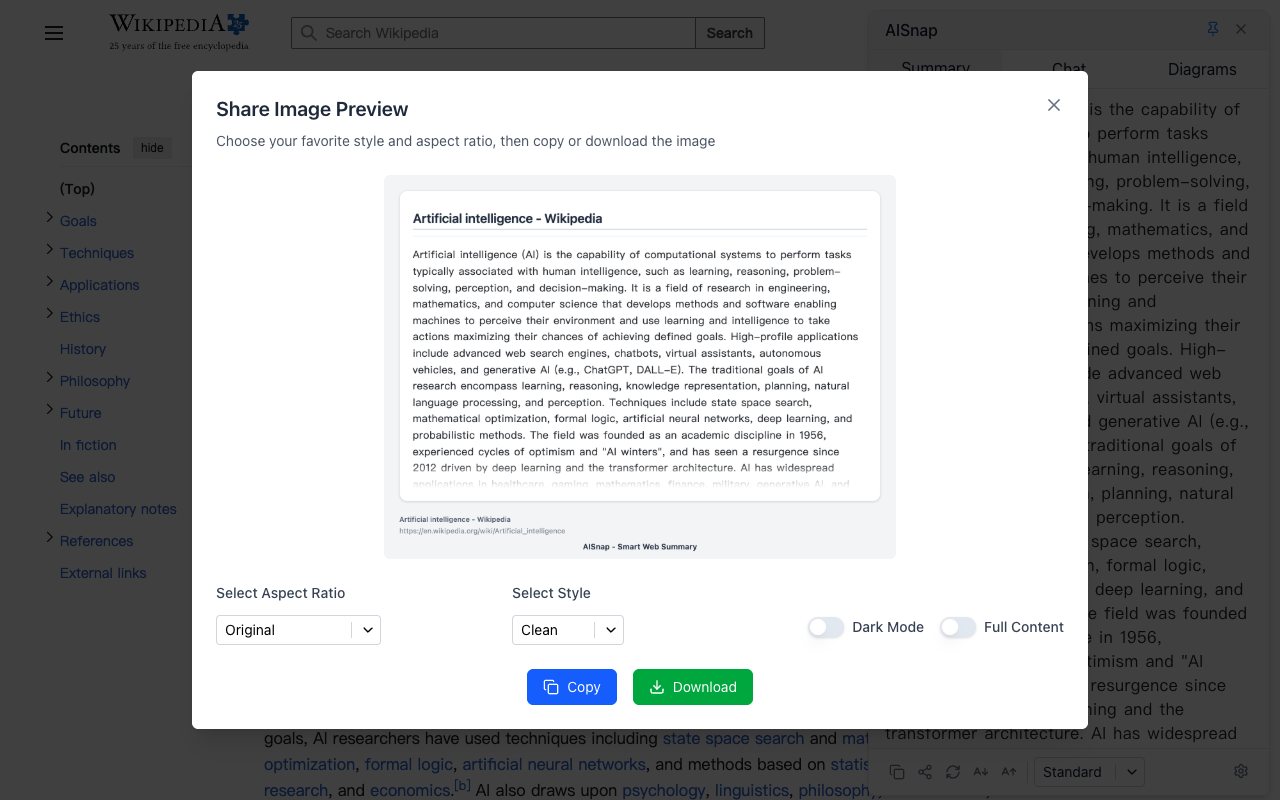
Task: Open the Standard summary length dropdown
Action: pos(1089,772)
